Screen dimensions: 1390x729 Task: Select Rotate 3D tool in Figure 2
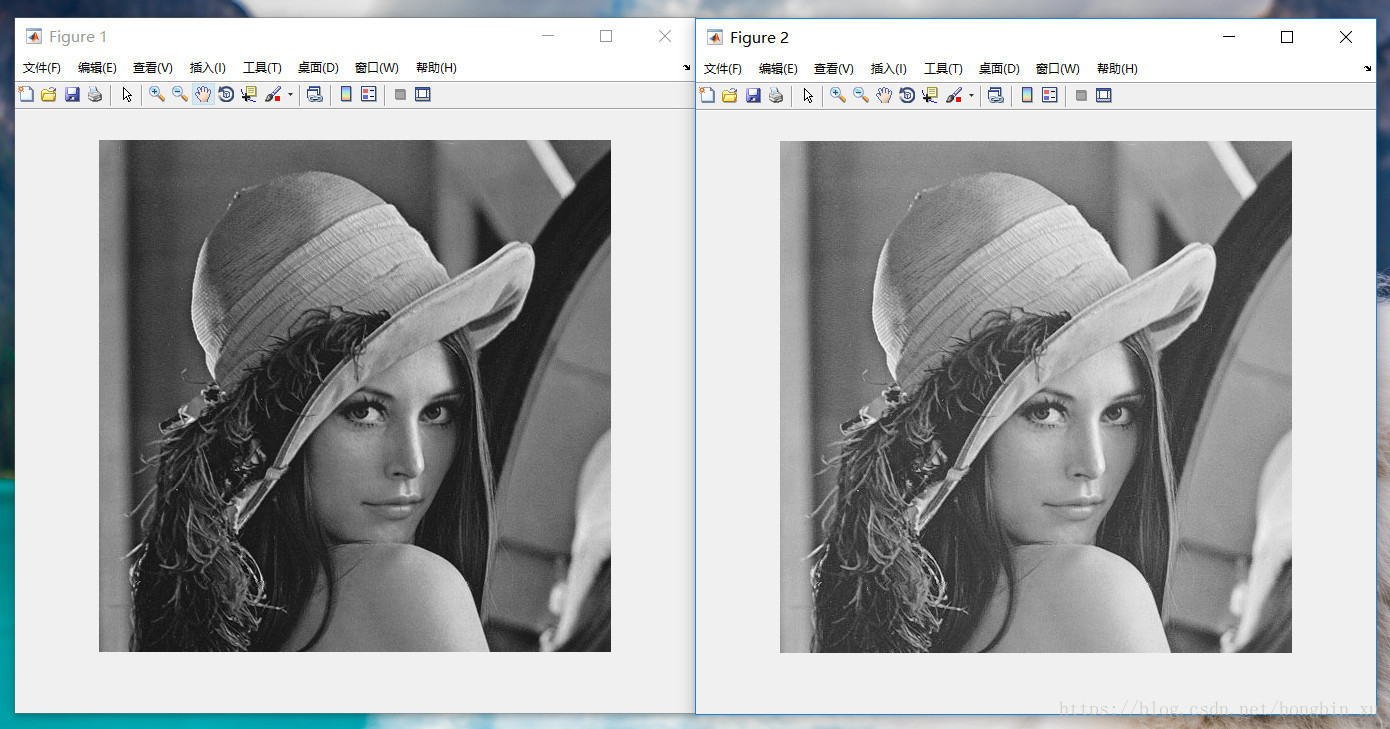click(x=907, y=95)
